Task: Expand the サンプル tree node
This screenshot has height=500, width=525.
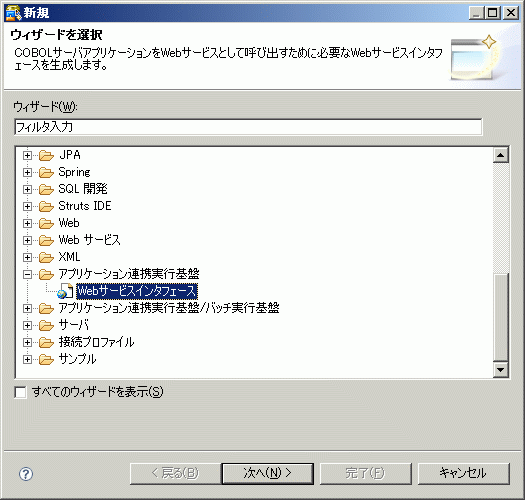Action: click(x=27, y=360)
